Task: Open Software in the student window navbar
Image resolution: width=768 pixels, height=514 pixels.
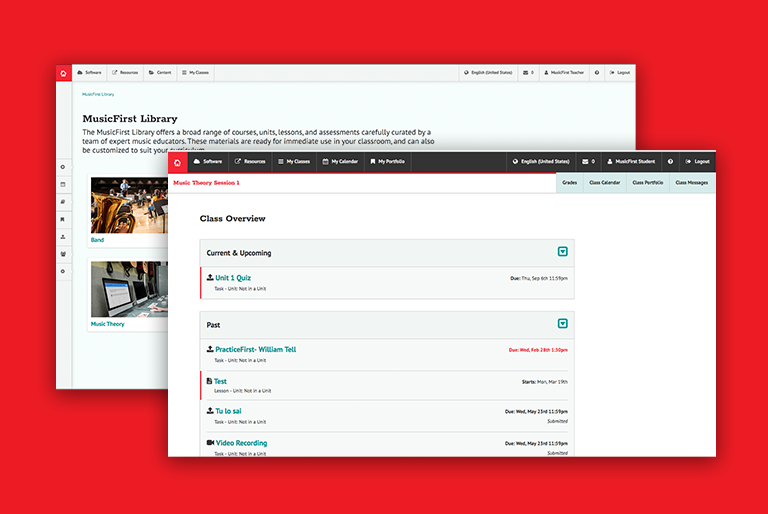Action: pyautogui.click(x=208, y=162)
